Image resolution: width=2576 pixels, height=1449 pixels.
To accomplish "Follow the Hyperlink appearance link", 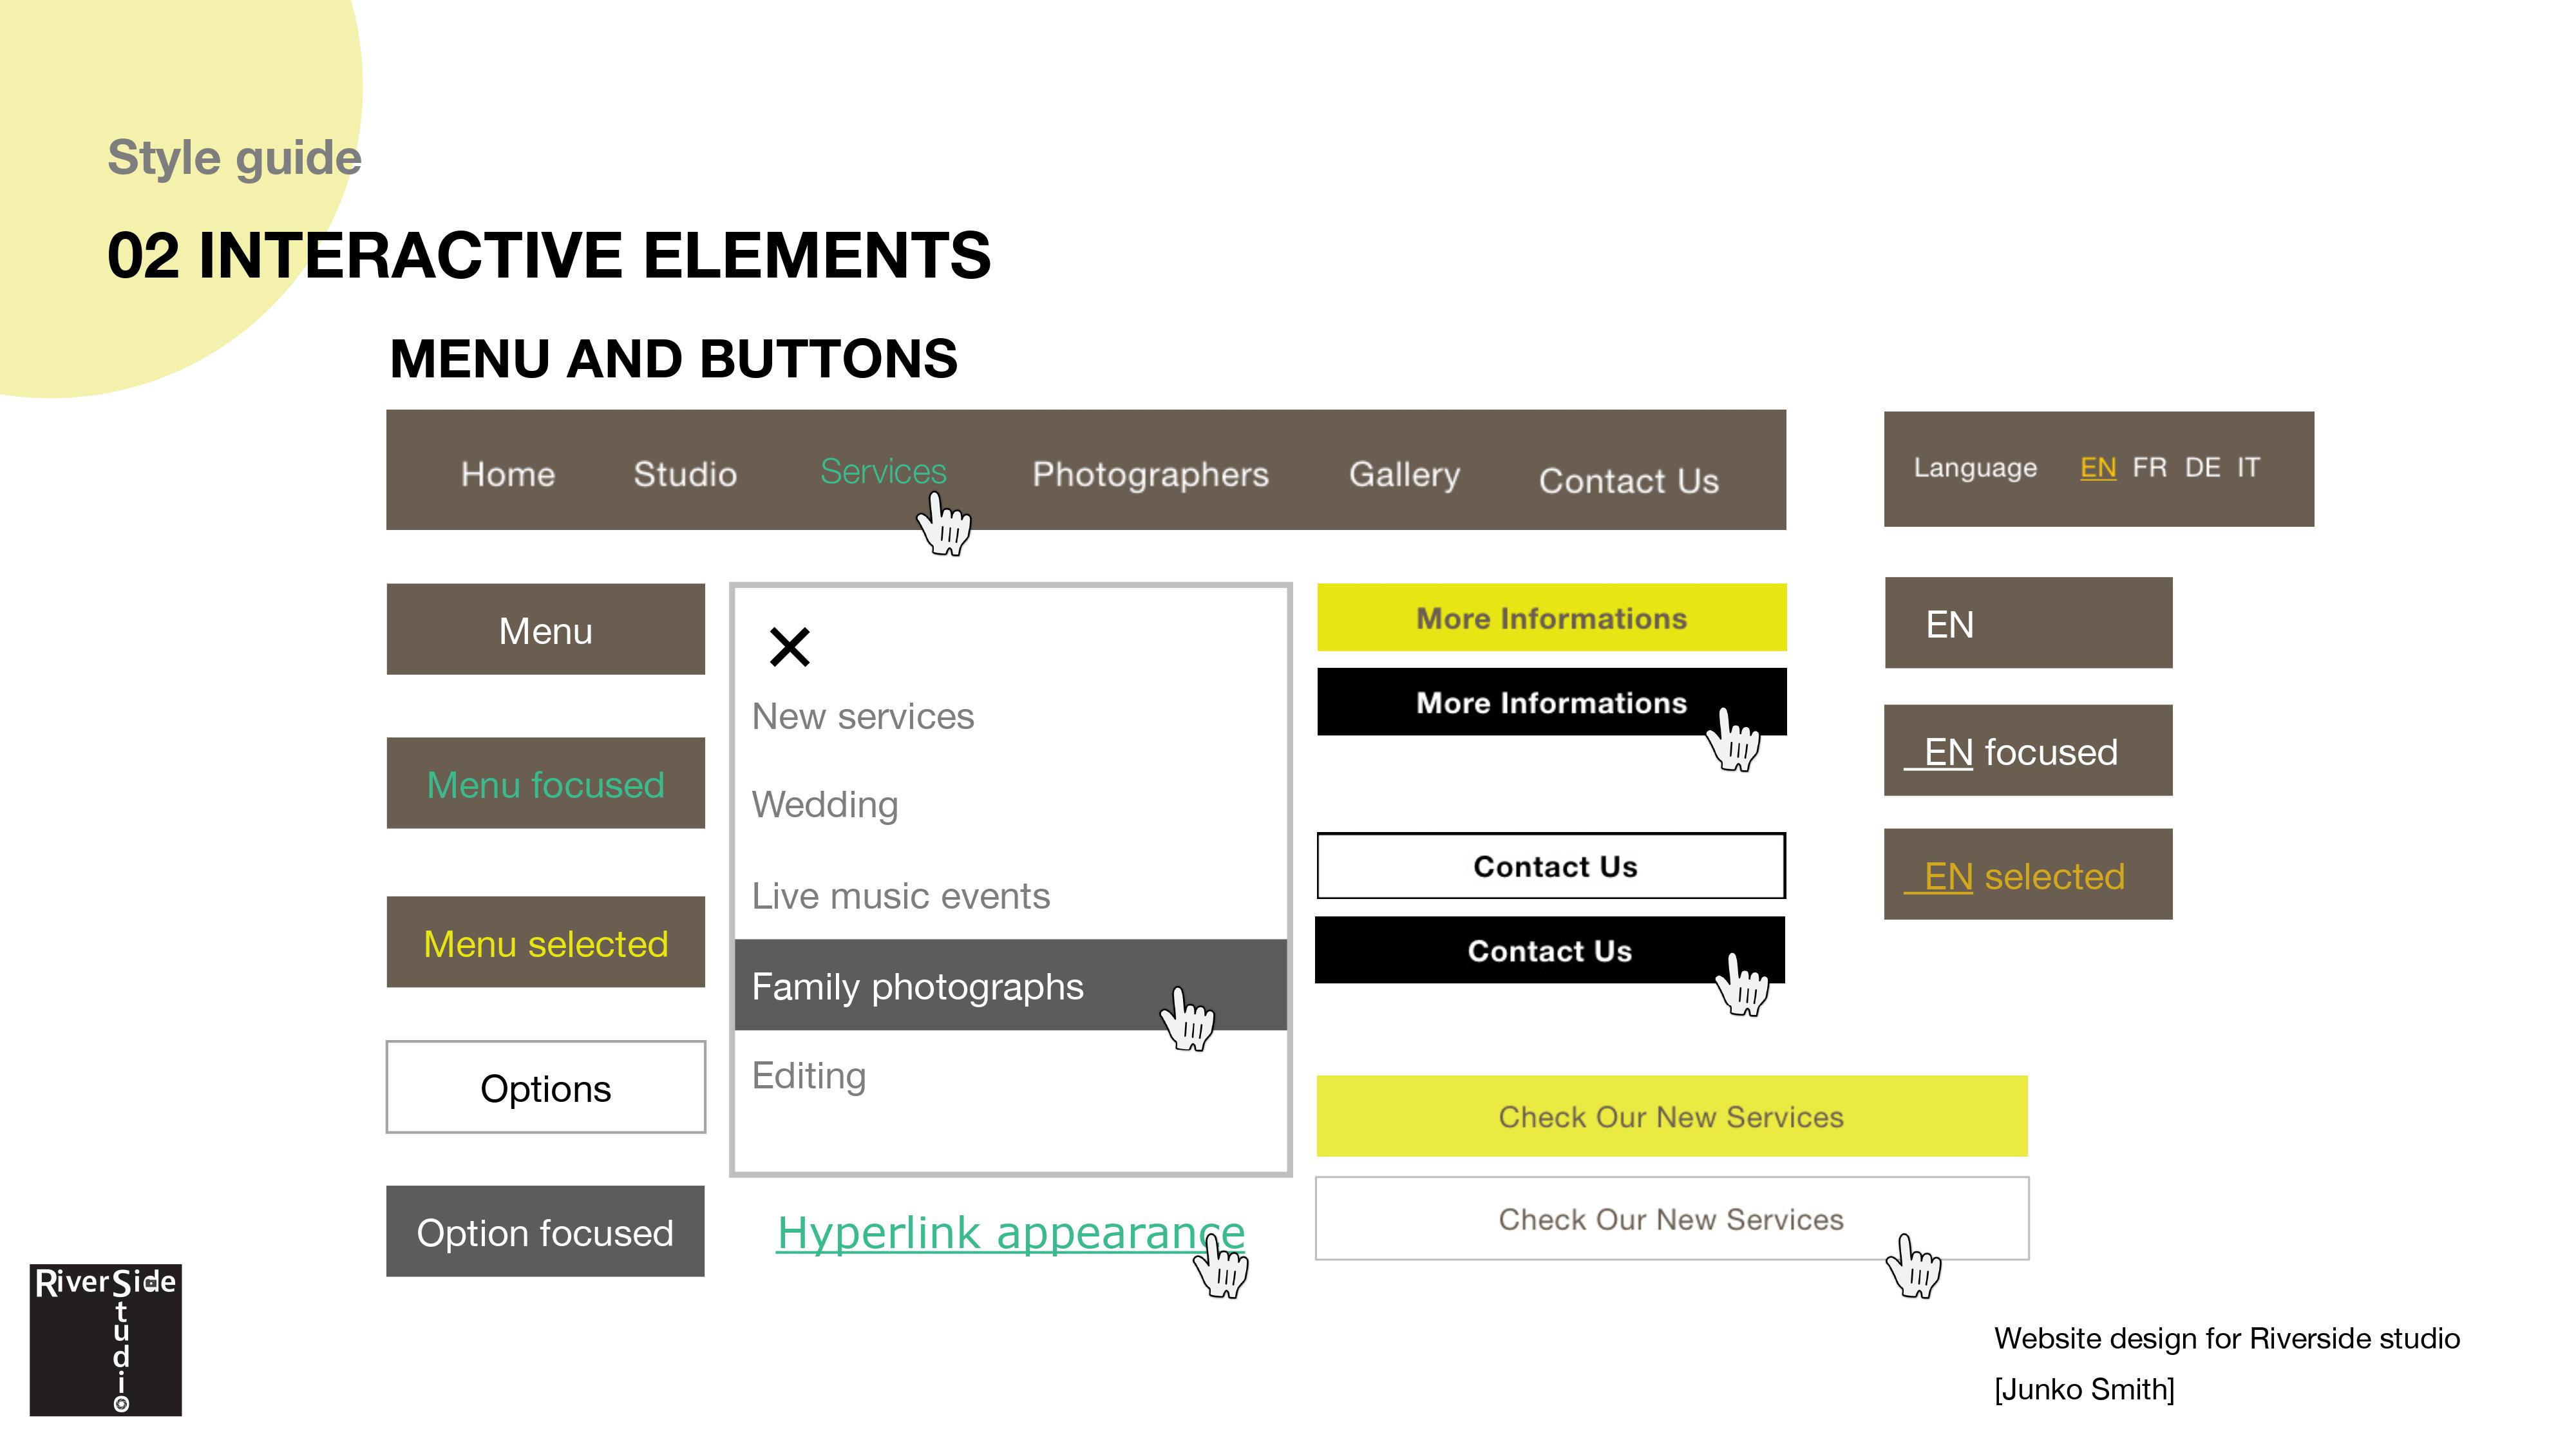I will pos(1010,1232).
